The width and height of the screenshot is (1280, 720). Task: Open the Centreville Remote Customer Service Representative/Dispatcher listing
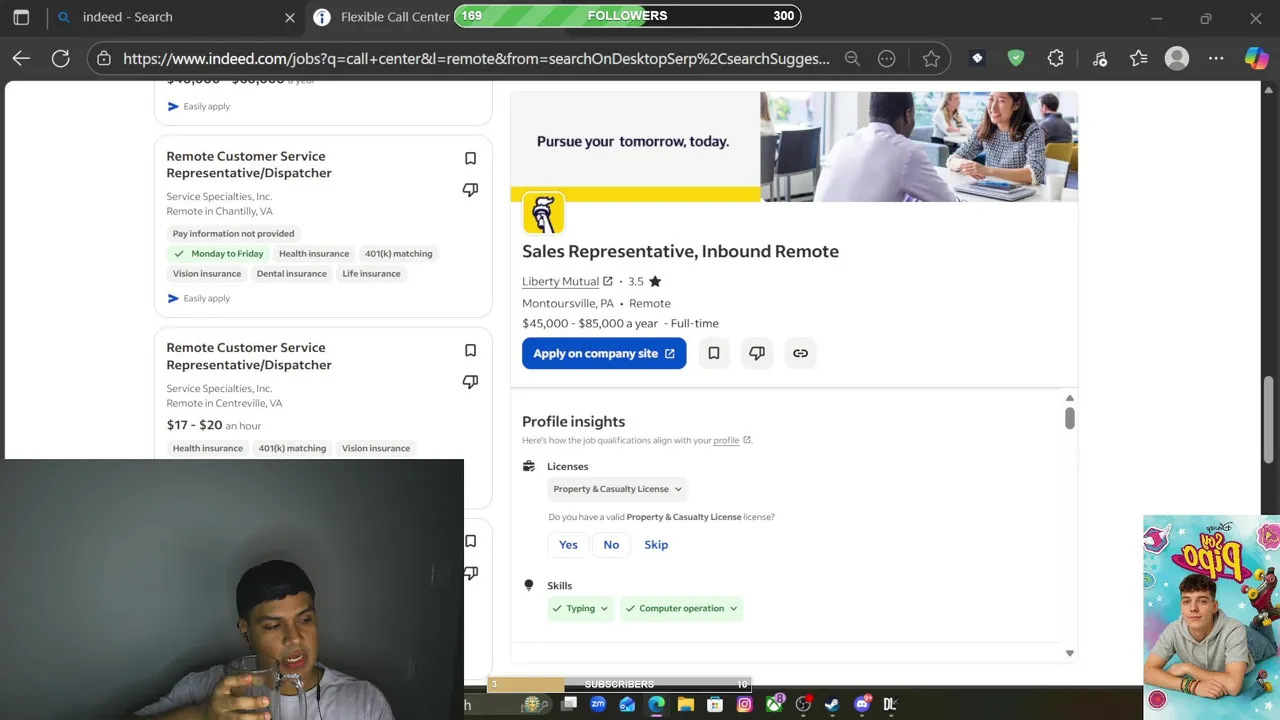[x=249, y=356]
